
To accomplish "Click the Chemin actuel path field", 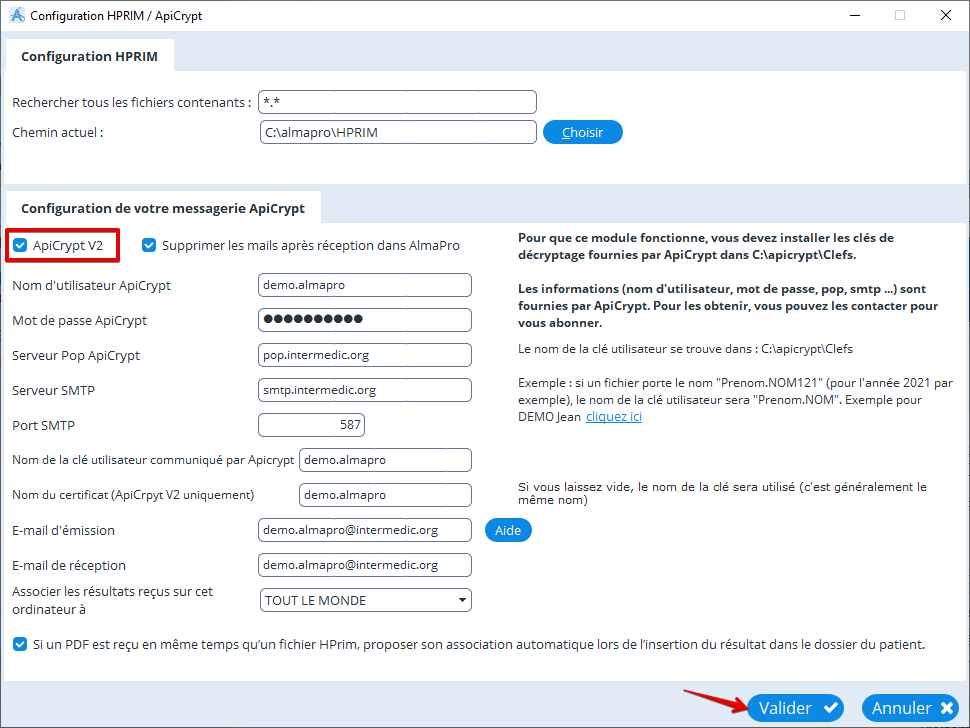I will [x=397, y=132].
